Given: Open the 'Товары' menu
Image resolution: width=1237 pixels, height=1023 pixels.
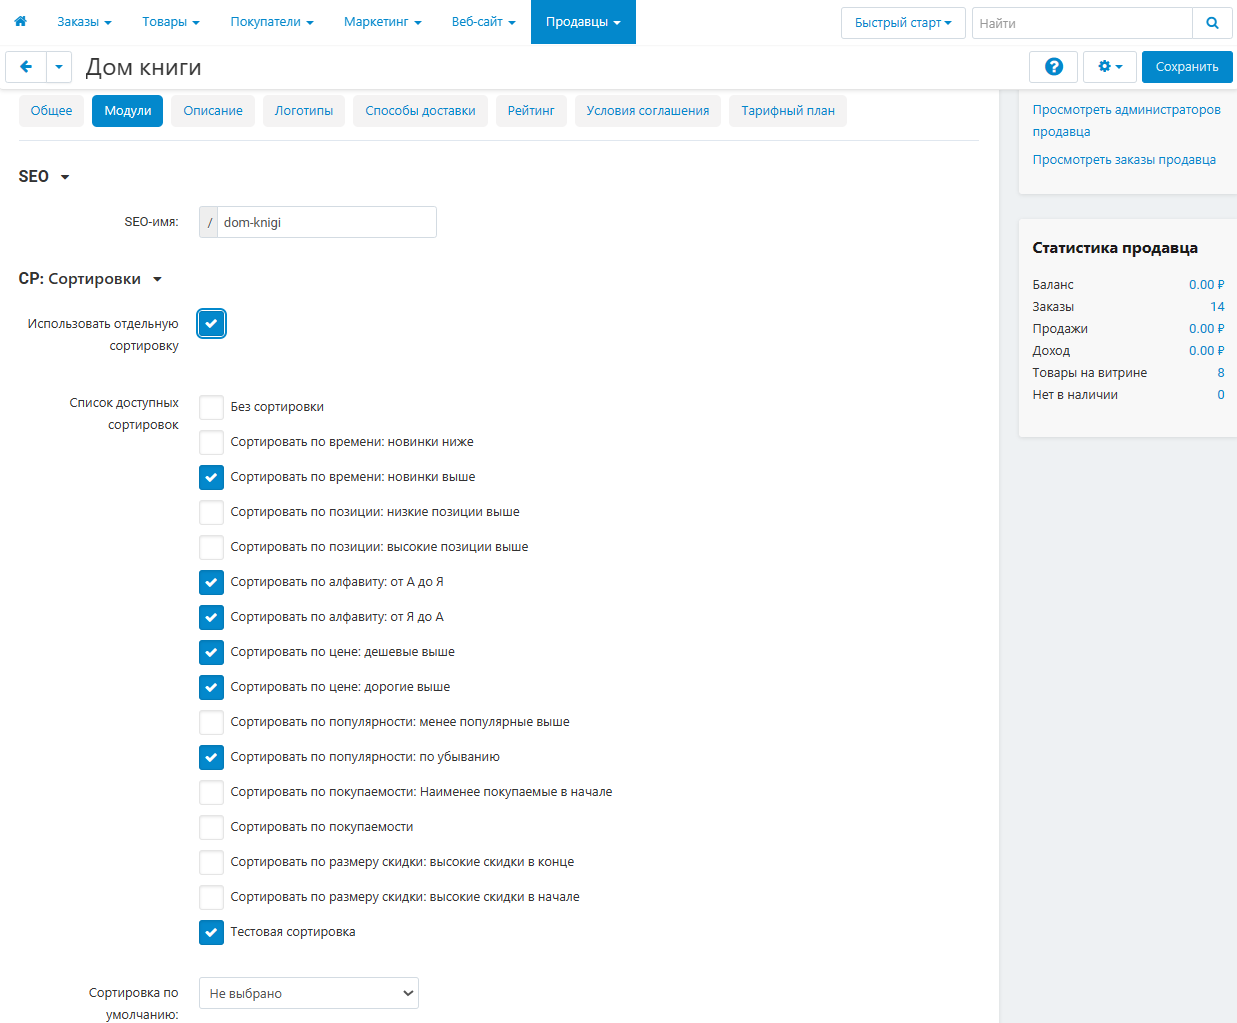Looking at the screenshot, I should point(171,22).
